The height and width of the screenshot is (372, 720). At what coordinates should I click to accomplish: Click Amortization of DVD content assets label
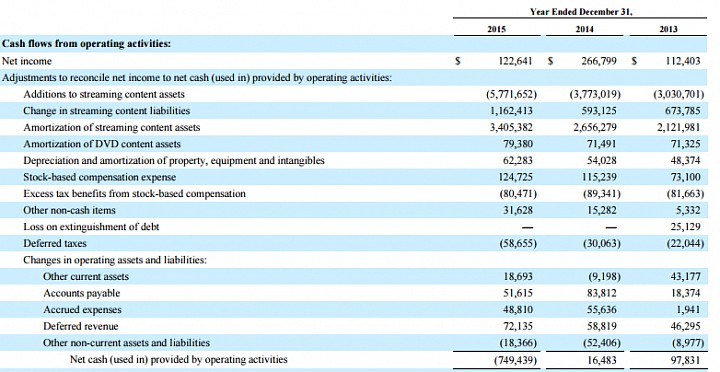coord(102,144)
